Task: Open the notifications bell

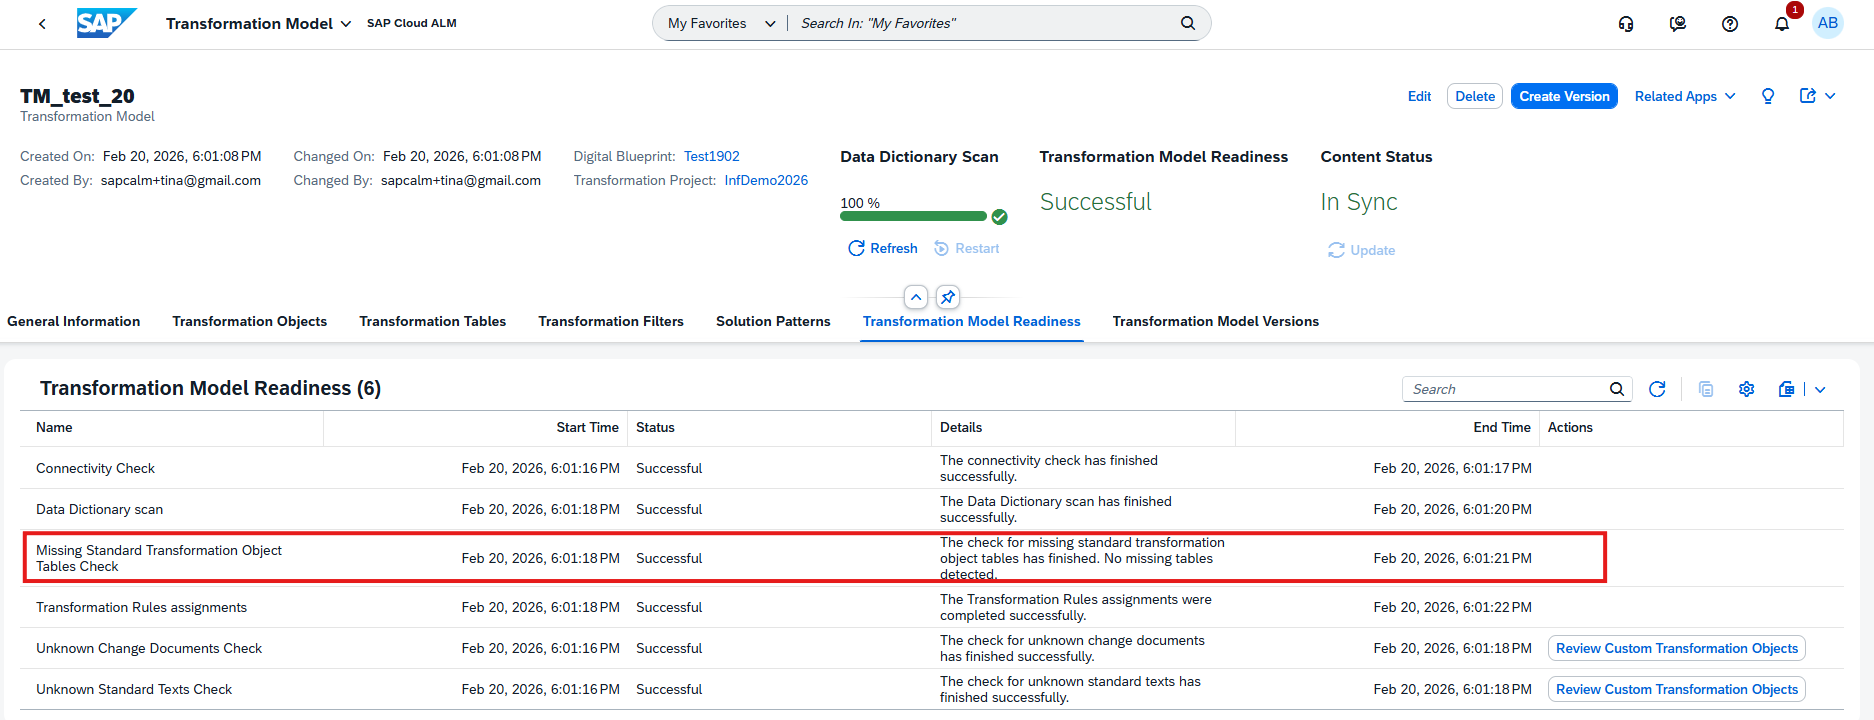Action: pyautogui.click(x=1782, y=24)
